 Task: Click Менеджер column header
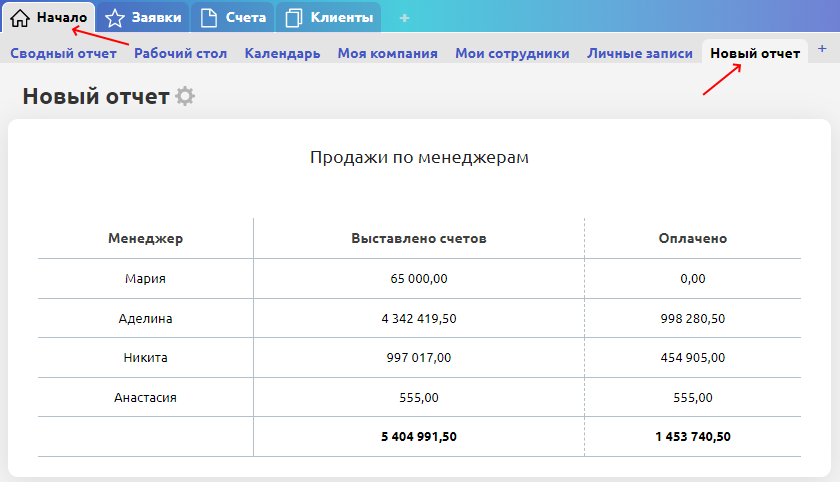(x=145, y=239)
